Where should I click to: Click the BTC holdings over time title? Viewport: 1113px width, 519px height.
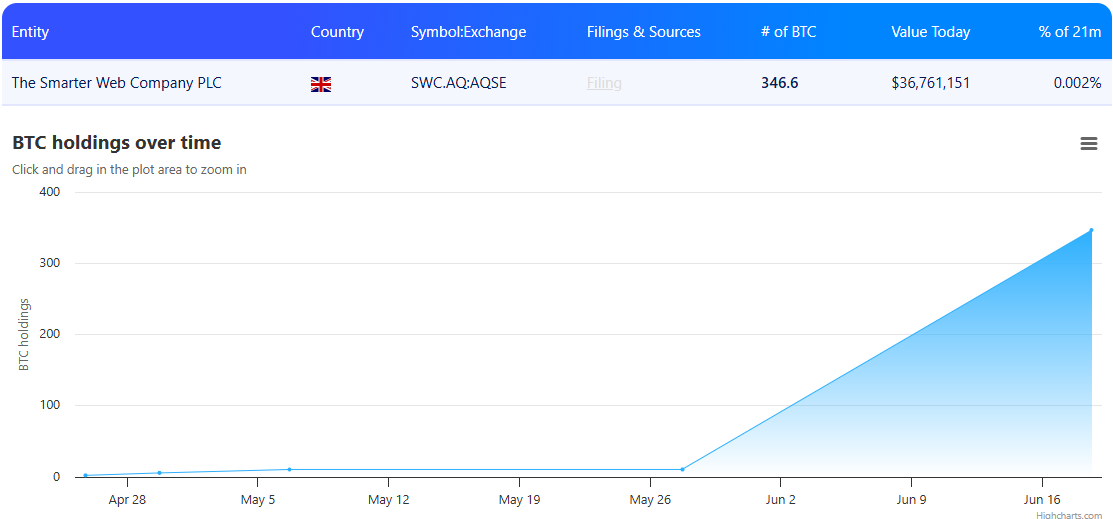(x=116, y=143)
